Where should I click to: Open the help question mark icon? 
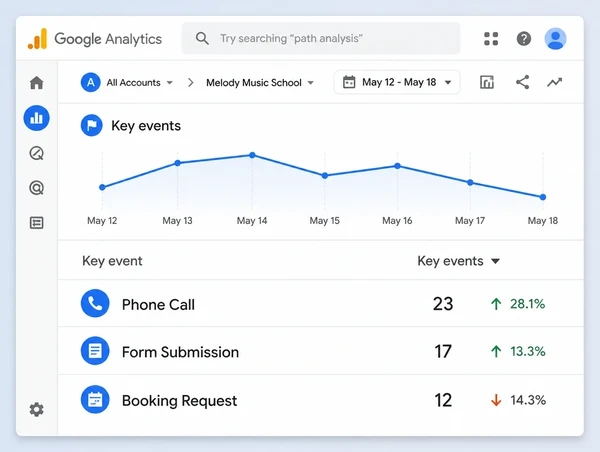tap(524, 39)
